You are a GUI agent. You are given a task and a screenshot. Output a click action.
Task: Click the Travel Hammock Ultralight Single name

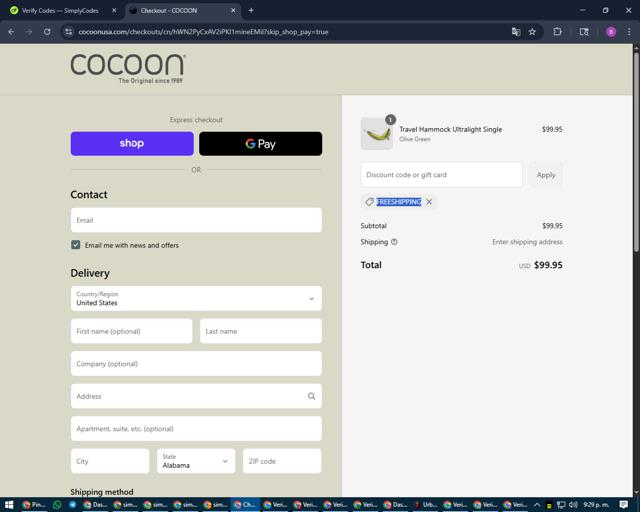click(451, 129)
